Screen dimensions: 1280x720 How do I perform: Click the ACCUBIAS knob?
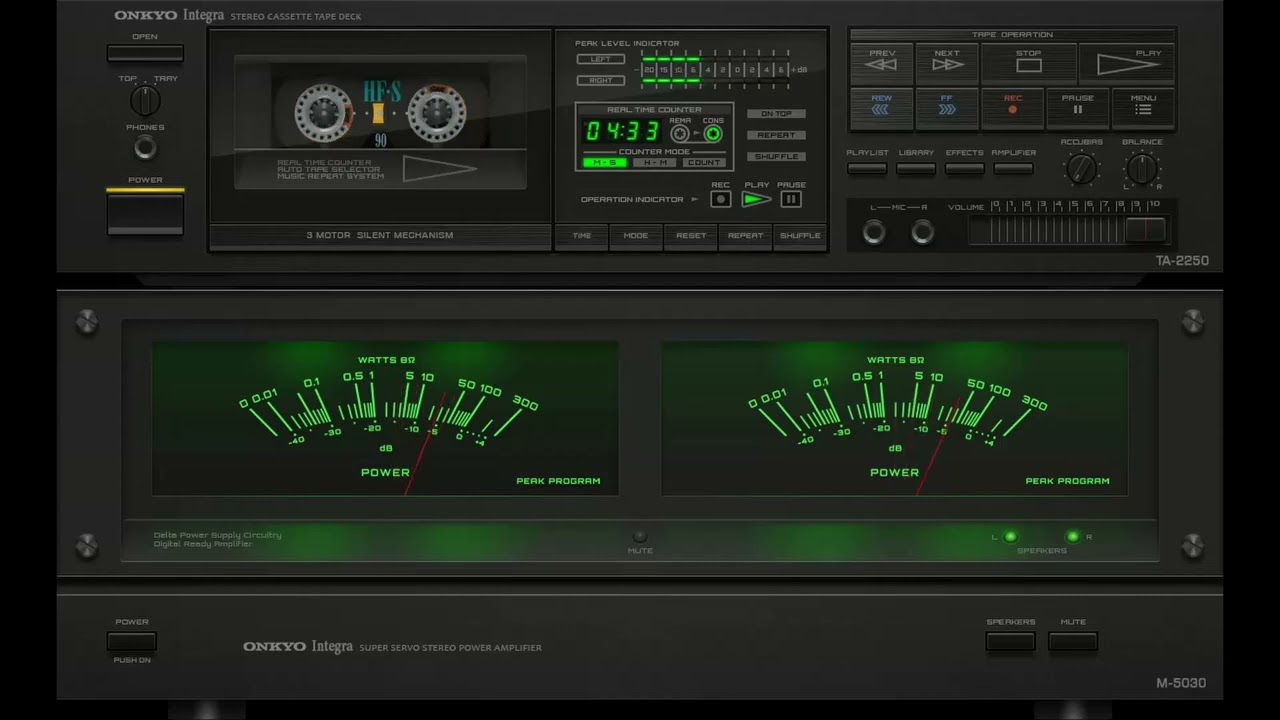pyautogui.click(x=1082, y=168)
